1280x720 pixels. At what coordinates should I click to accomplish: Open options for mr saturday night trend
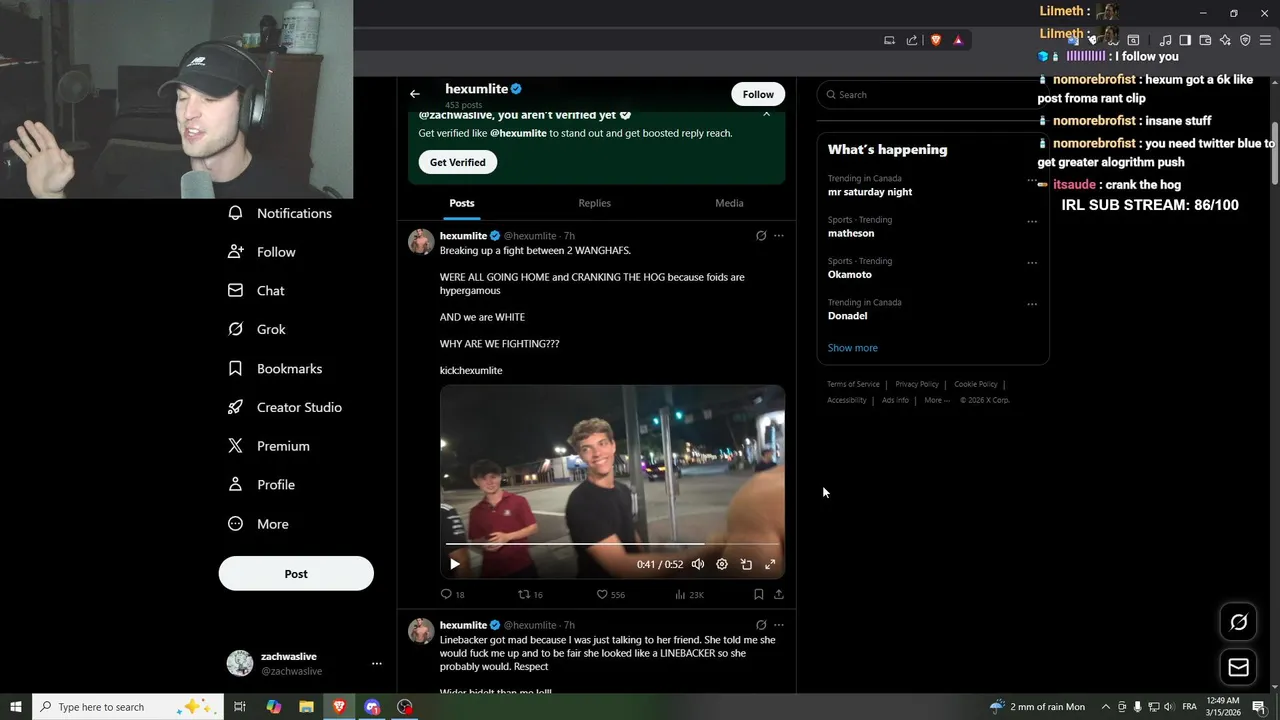pyautogui.click(x=1032, y=181)
